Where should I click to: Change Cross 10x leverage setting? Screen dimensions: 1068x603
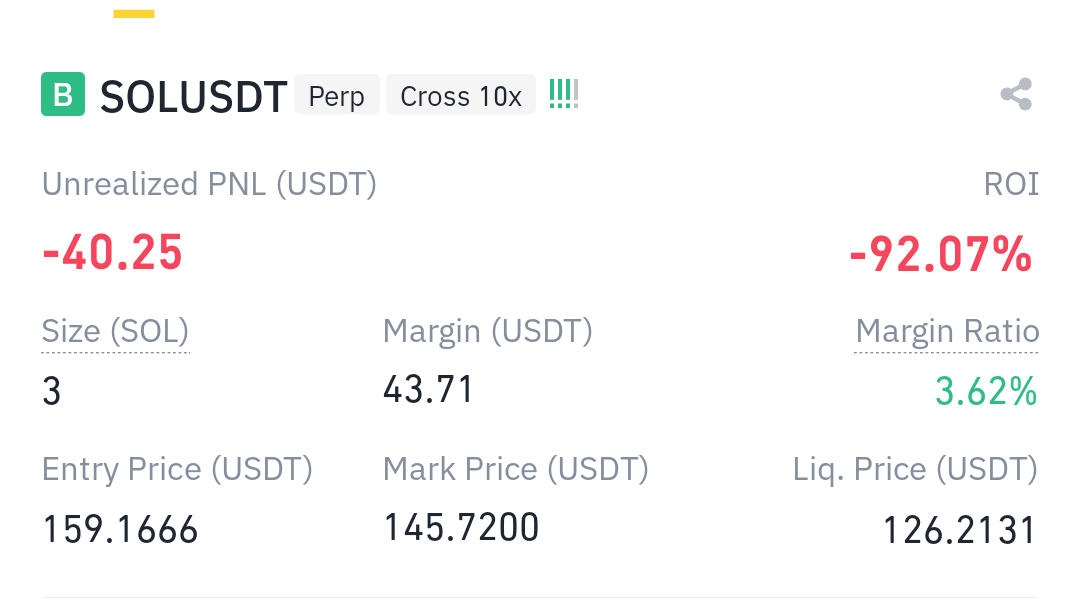coord(460,95)
